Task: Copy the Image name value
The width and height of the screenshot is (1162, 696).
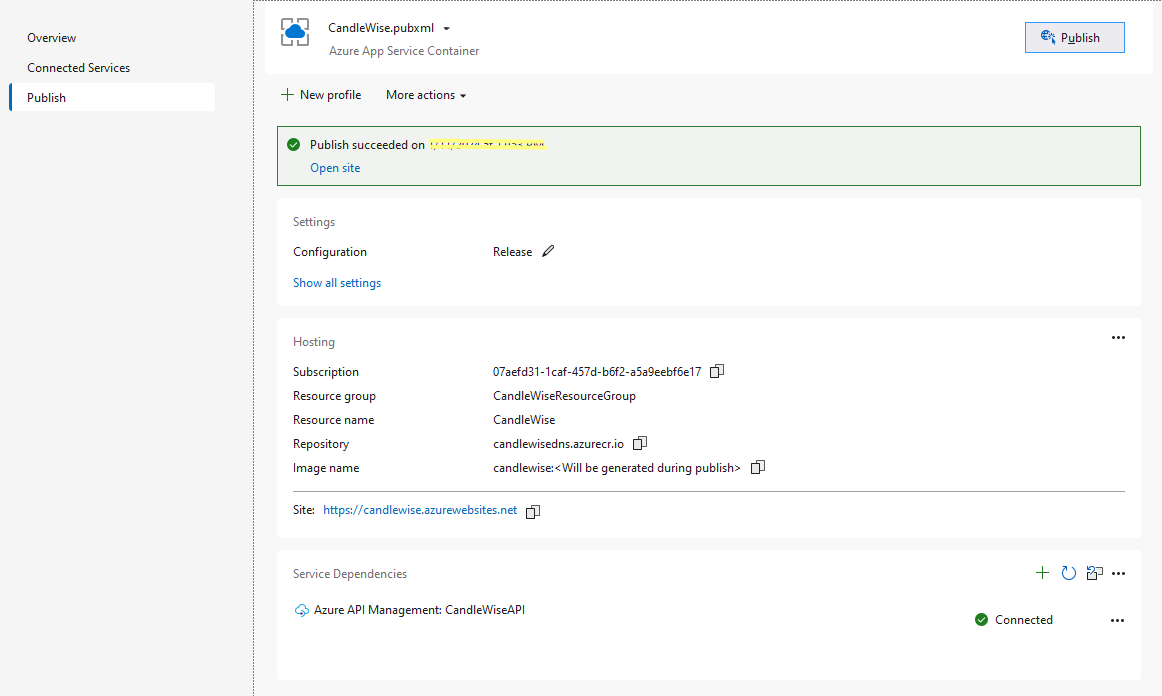Action: [758, 467]
